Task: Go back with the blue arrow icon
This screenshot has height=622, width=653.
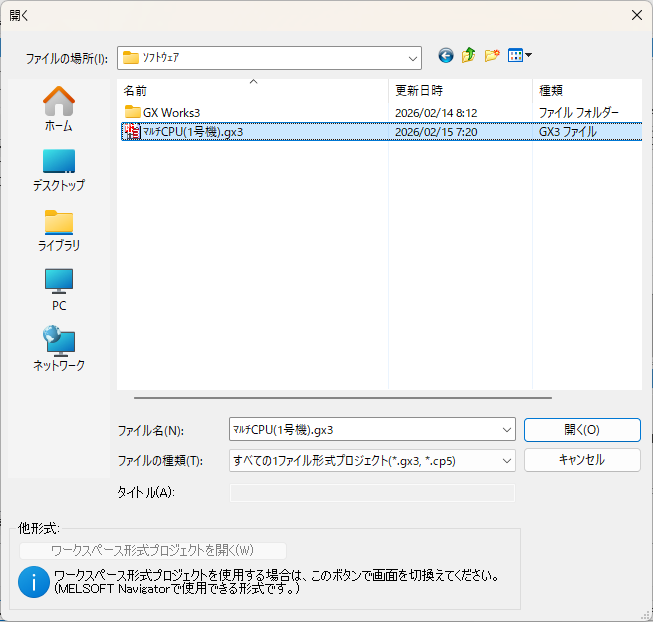Action: 446,55
